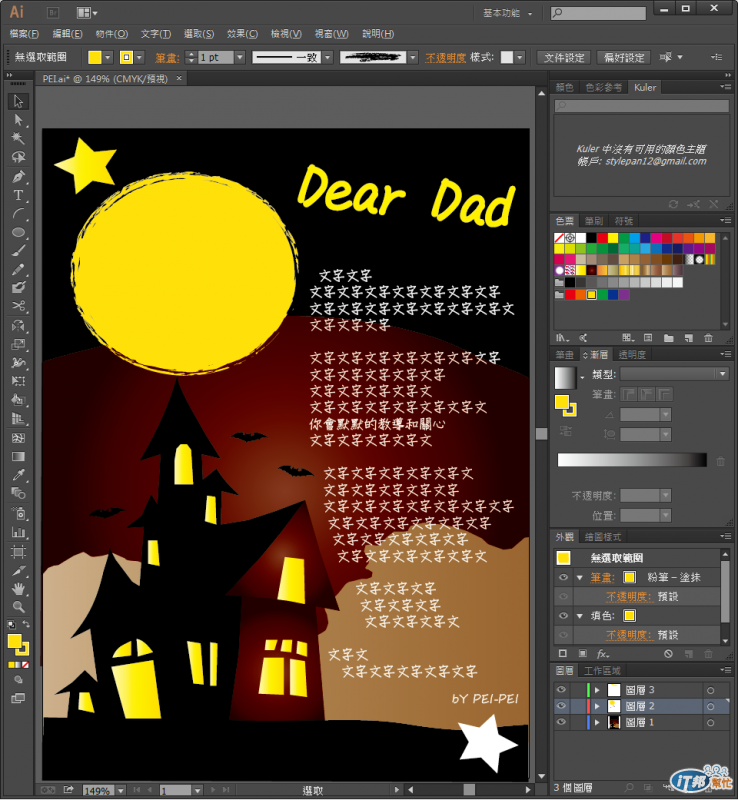Click the fx add effect icon in Appearance panel
Viewport: 738px width, 800px height.
603,654
